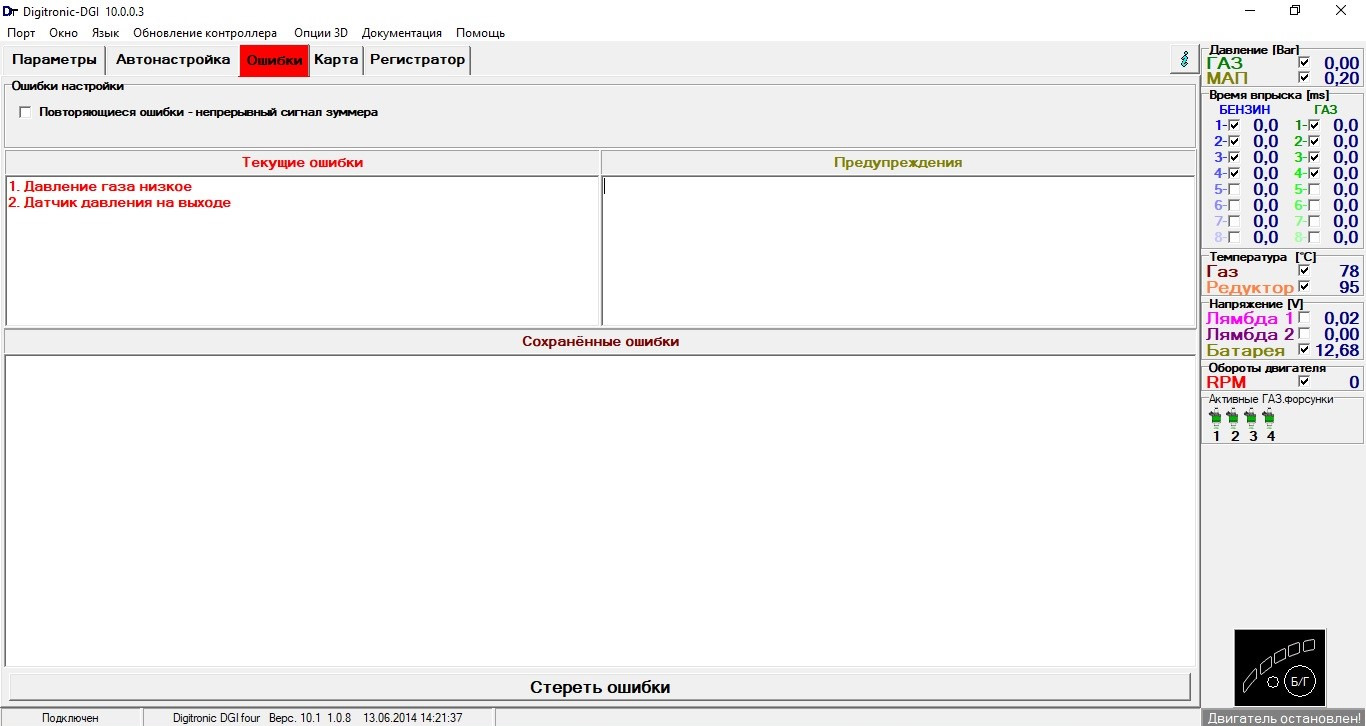Uncheck ГАЗ injection time 2 checkbox
The image size is (1366, 726).
click(1313, 141)
